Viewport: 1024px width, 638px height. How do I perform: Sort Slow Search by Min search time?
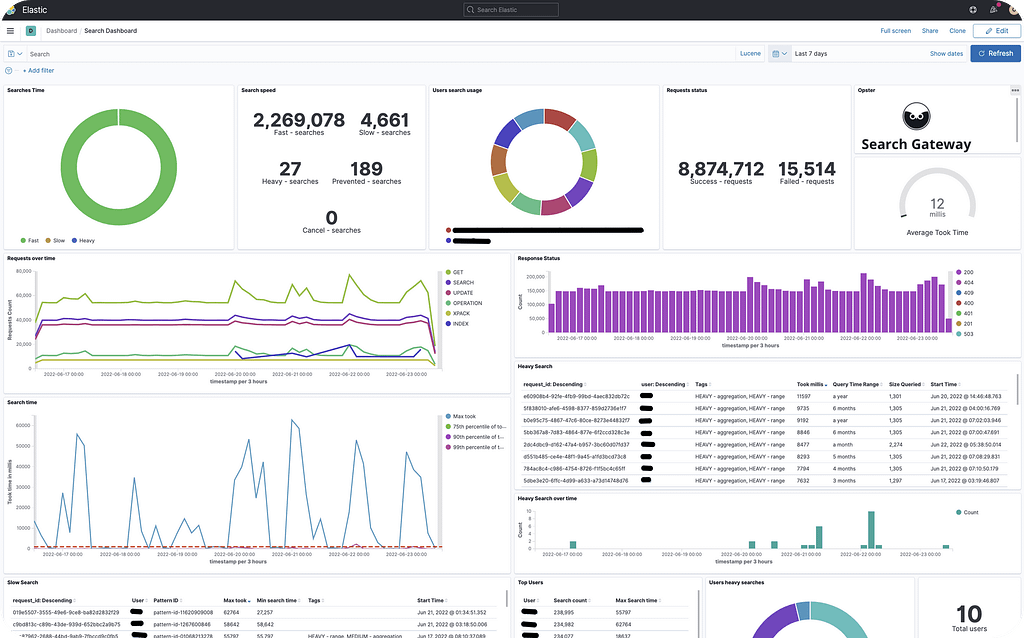coord(278,600)
